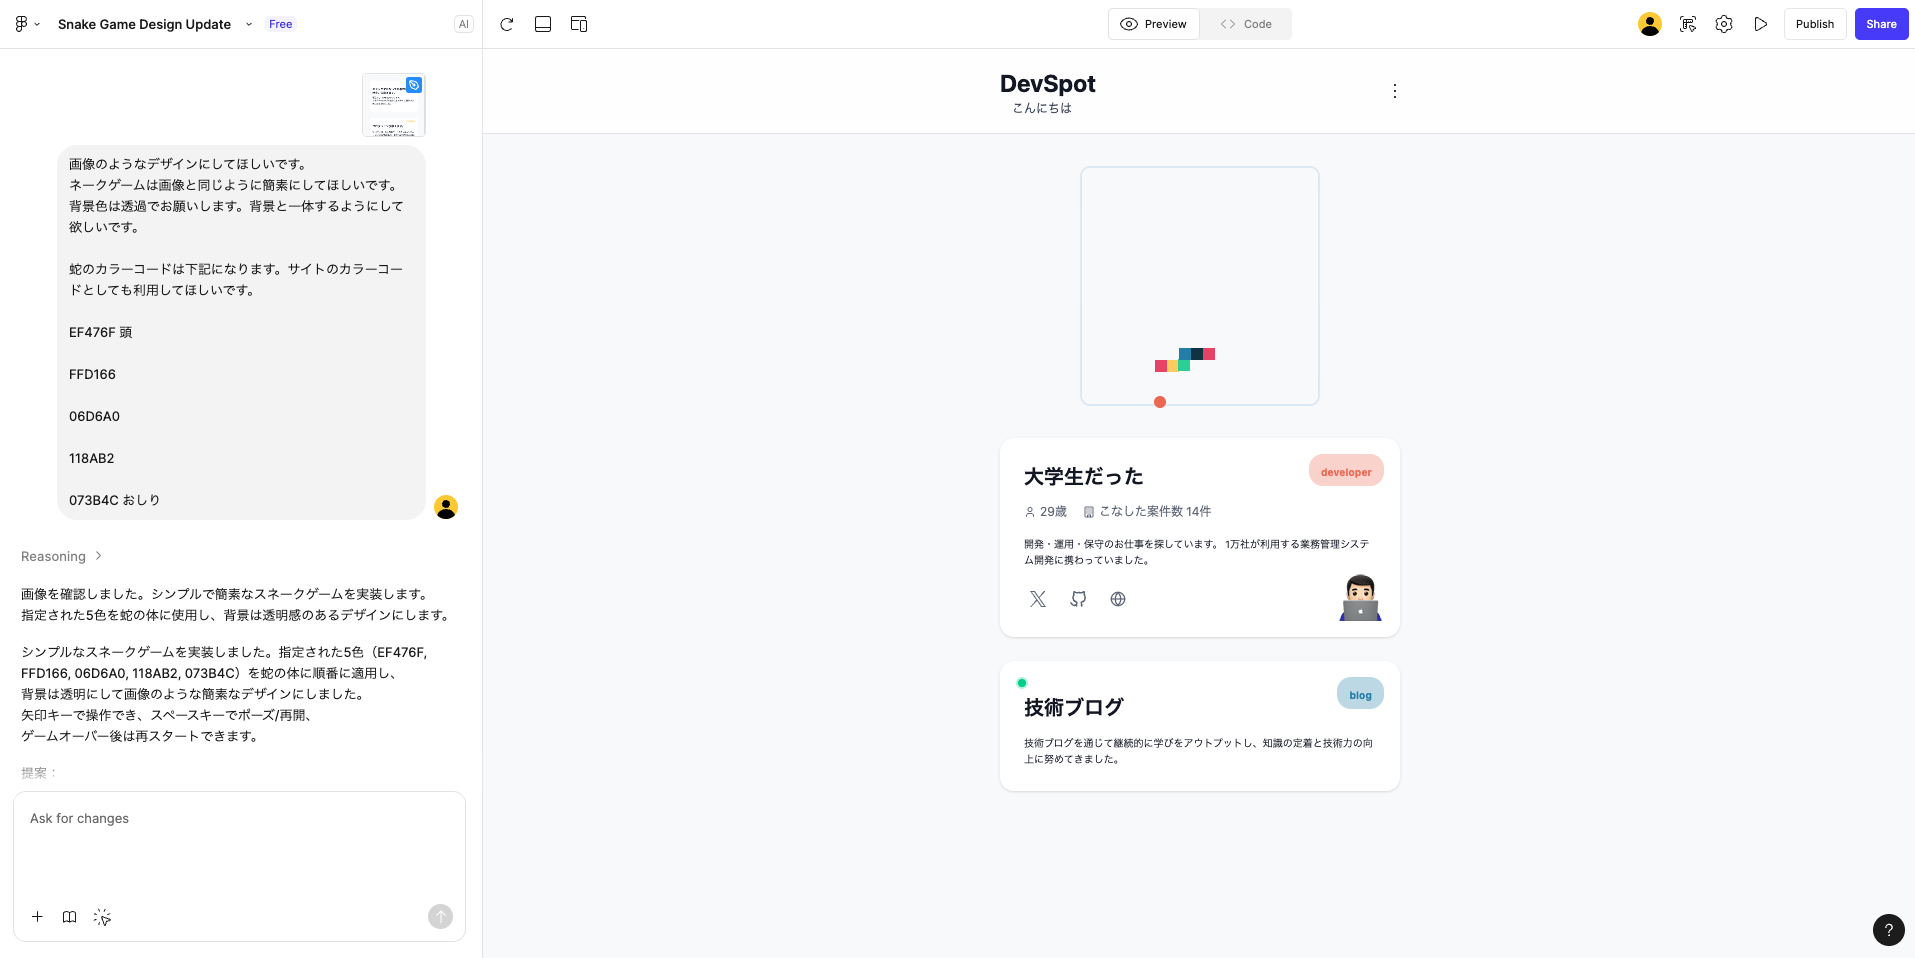Expand the file title dropdown chevron
Viewport: 1915px width, 958px height.
(249, 24)
